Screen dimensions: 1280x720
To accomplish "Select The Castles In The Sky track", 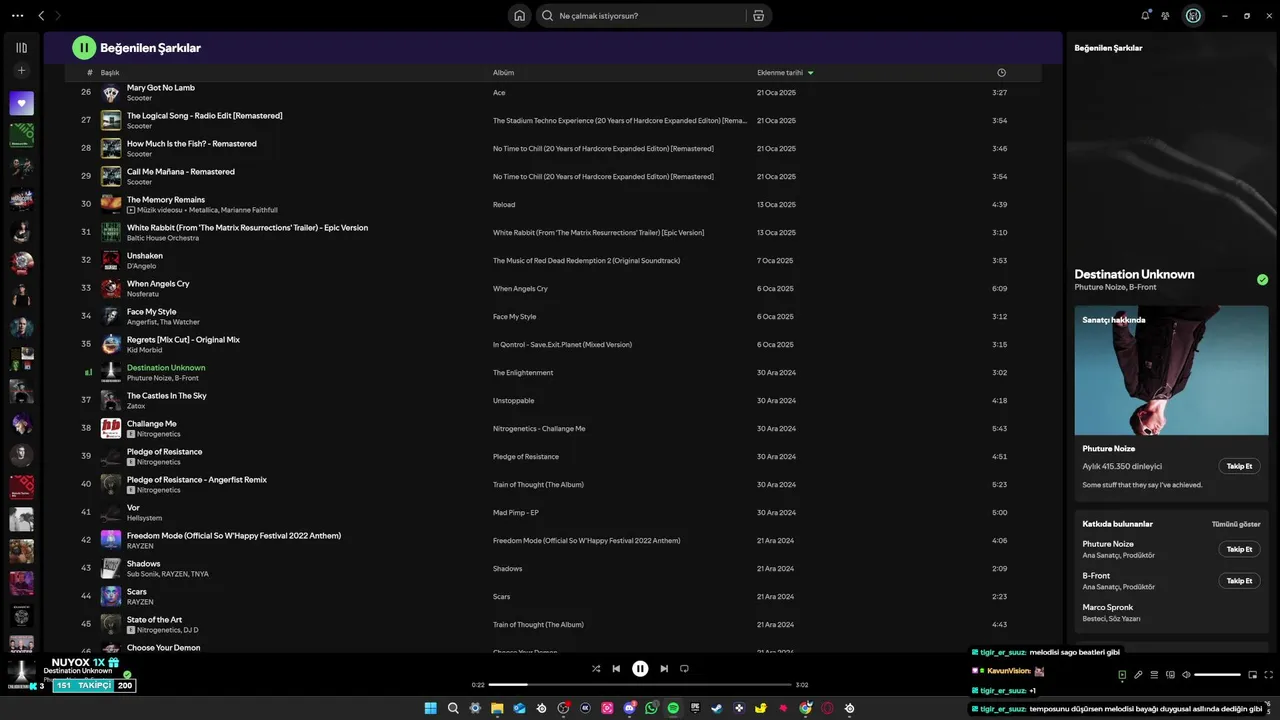I will click(166, 396).
